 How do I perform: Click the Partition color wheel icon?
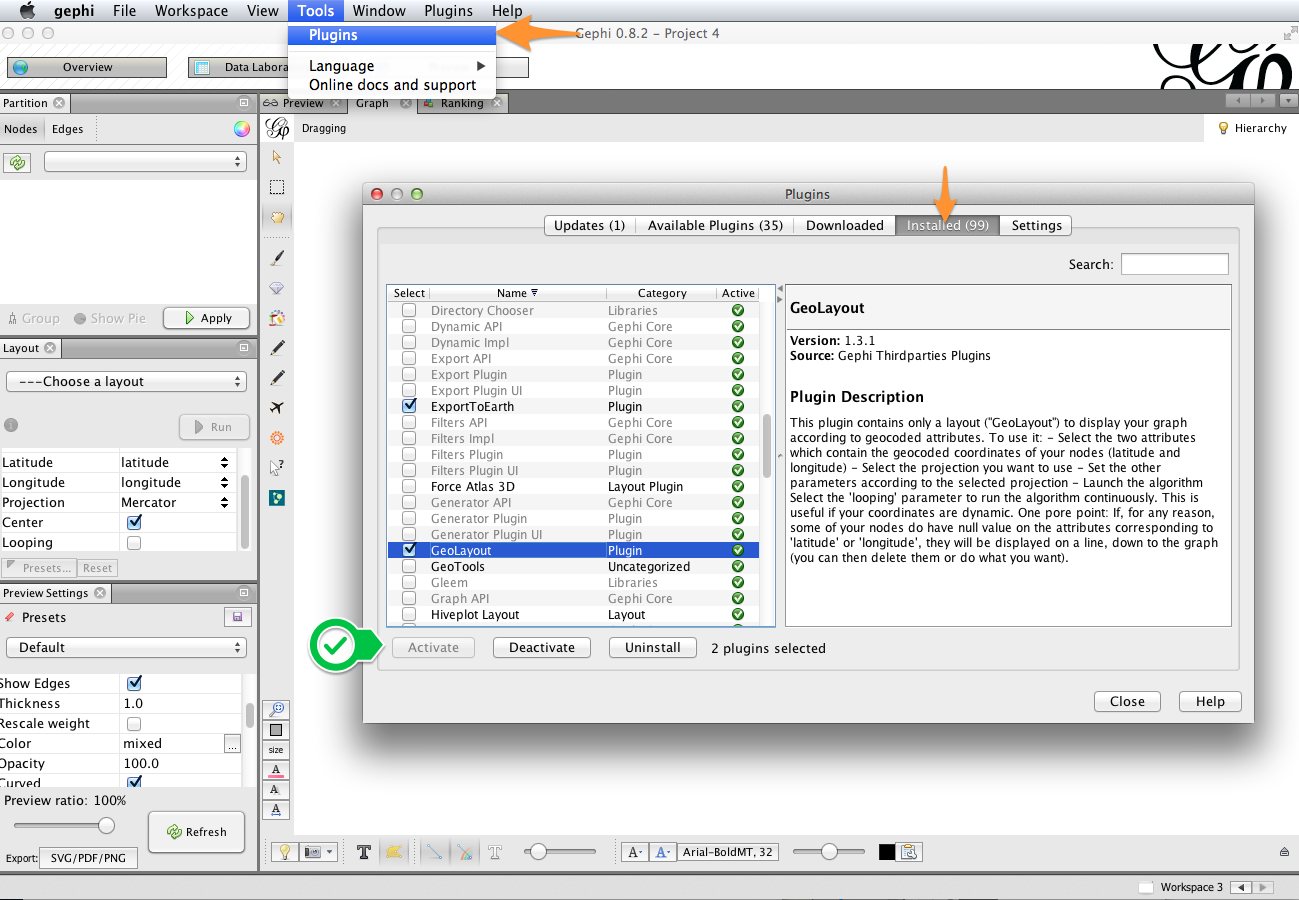241,128
